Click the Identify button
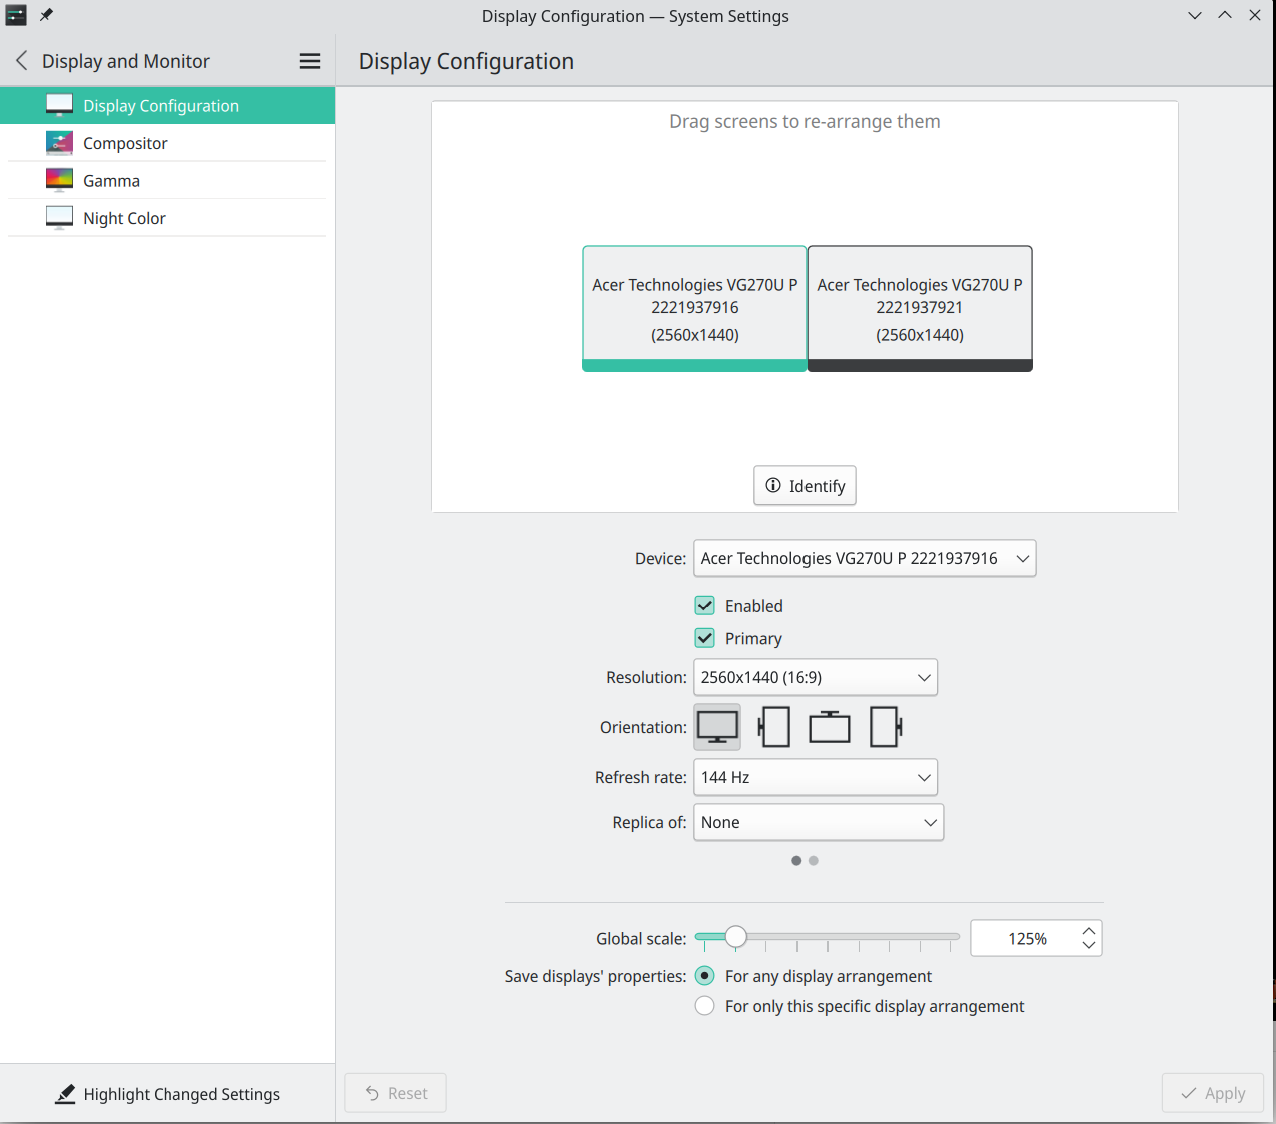This screenshot has height=1124, width=1276. point(805,485)
